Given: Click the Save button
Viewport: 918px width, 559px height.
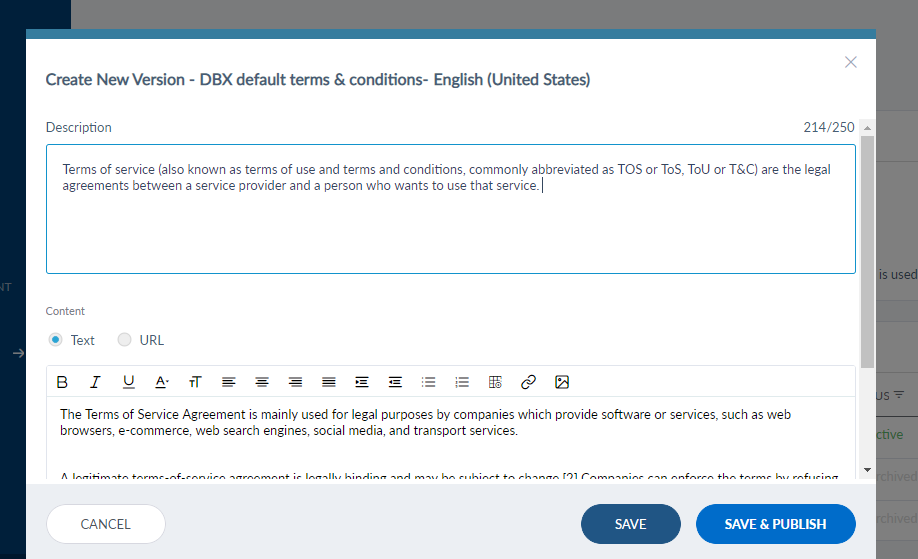Looking at the screenshot, I should click(630, 524).
